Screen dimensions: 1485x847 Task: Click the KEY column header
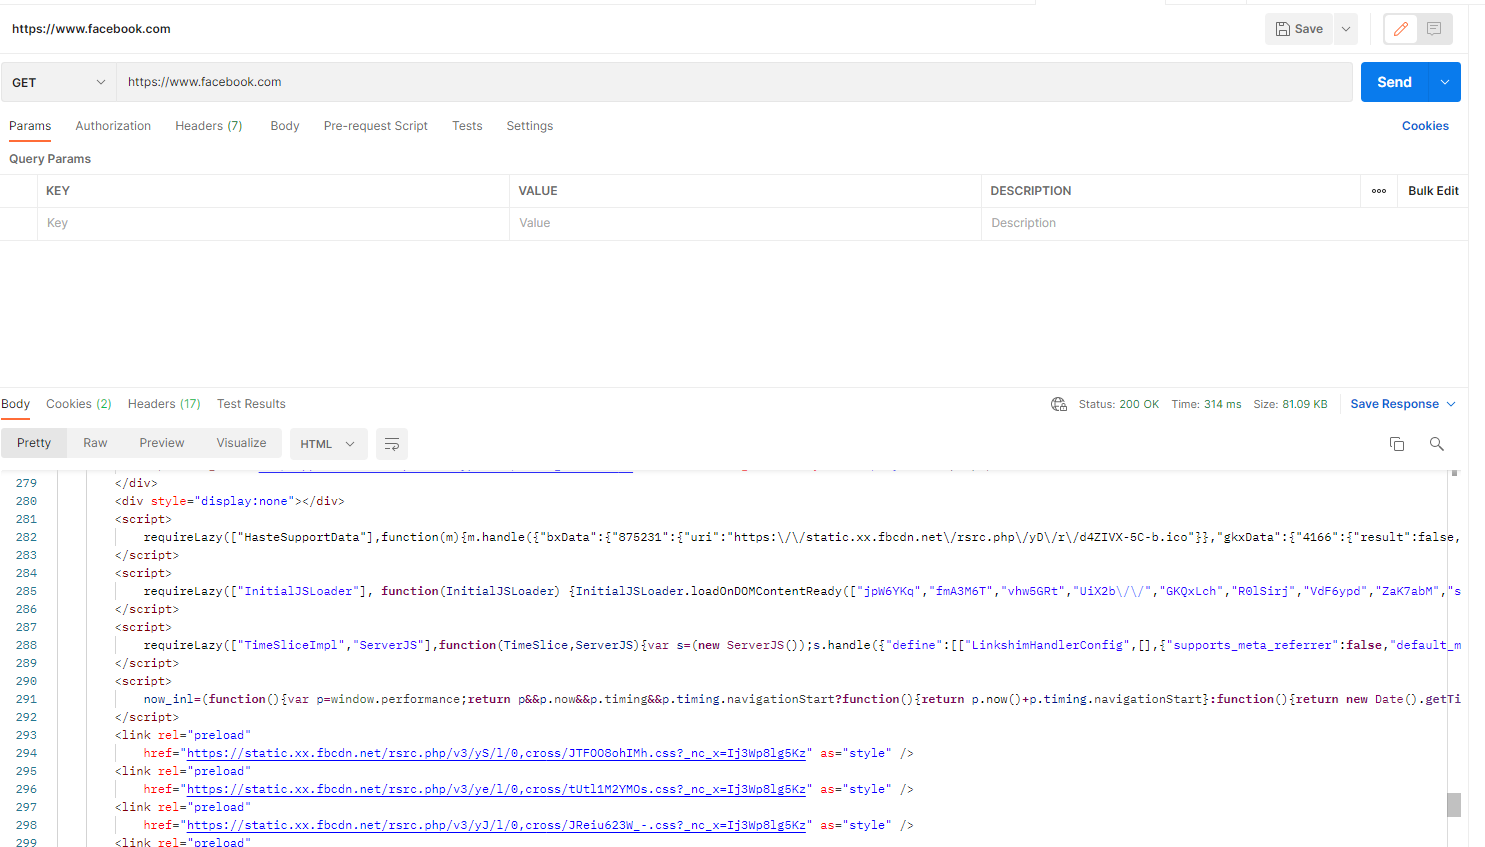(58, 191)
